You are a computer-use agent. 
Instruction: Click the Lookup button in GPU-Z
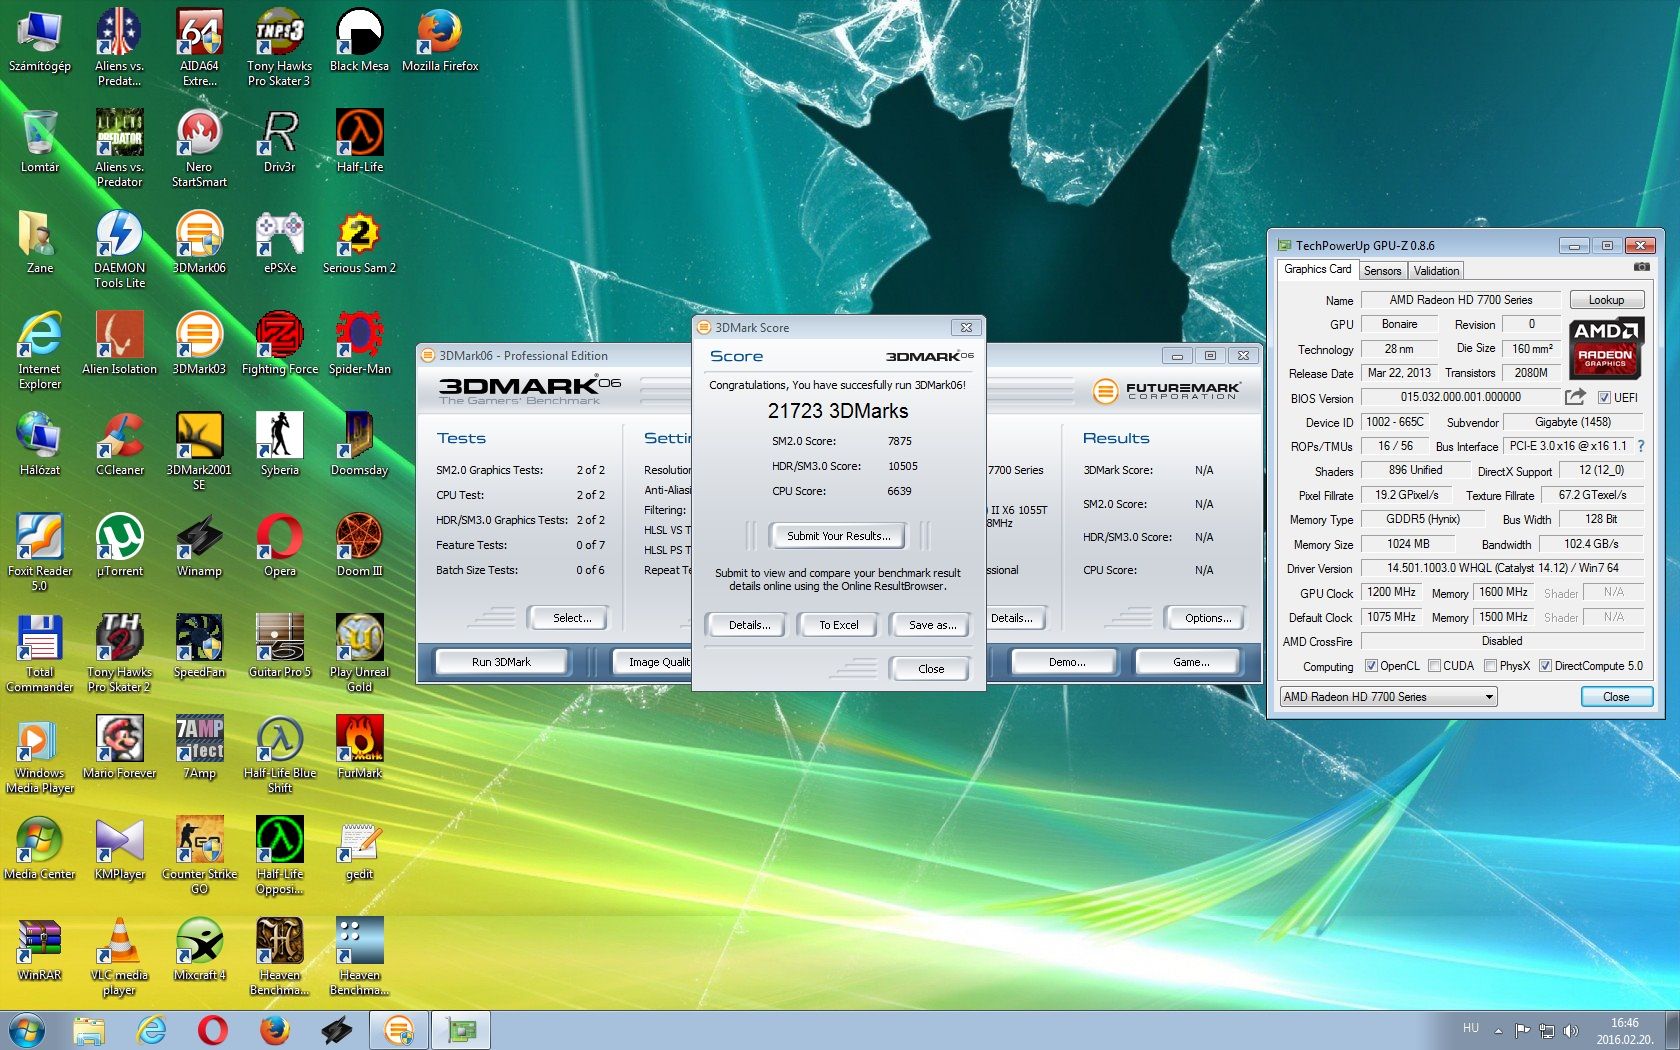(x=1606, y=300)
